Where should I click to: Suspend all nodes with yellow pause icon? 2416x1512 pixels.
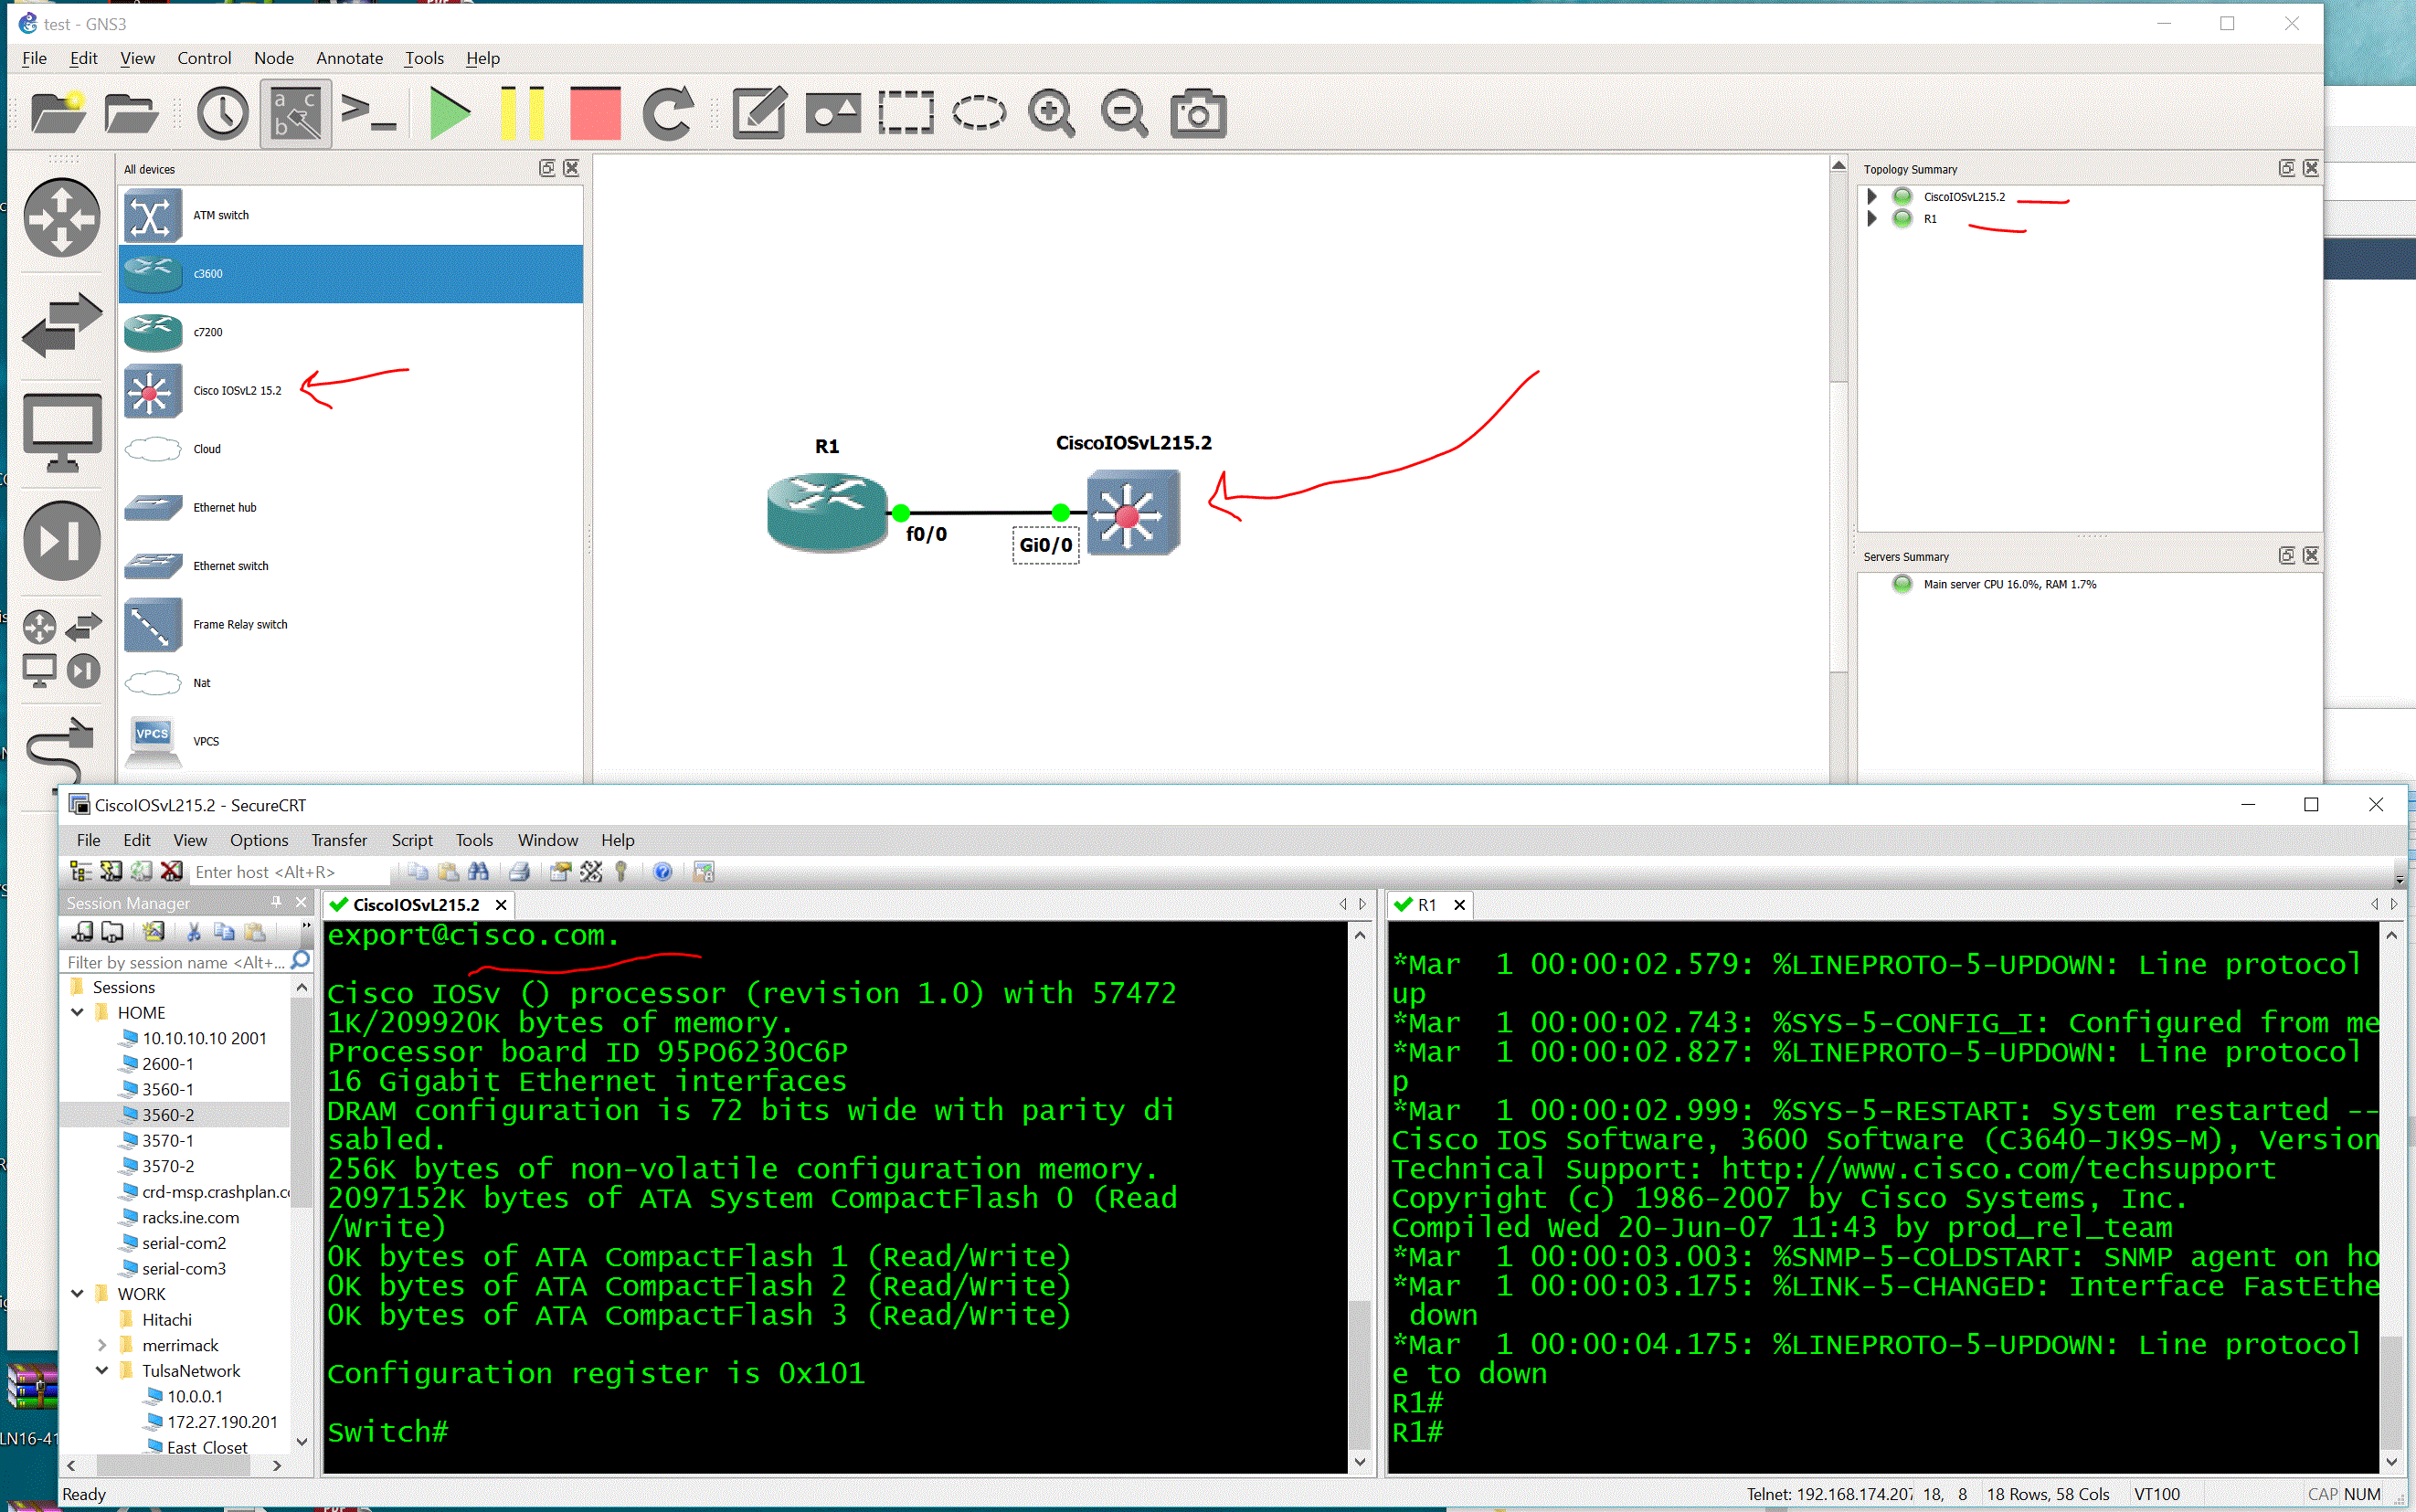522,113
